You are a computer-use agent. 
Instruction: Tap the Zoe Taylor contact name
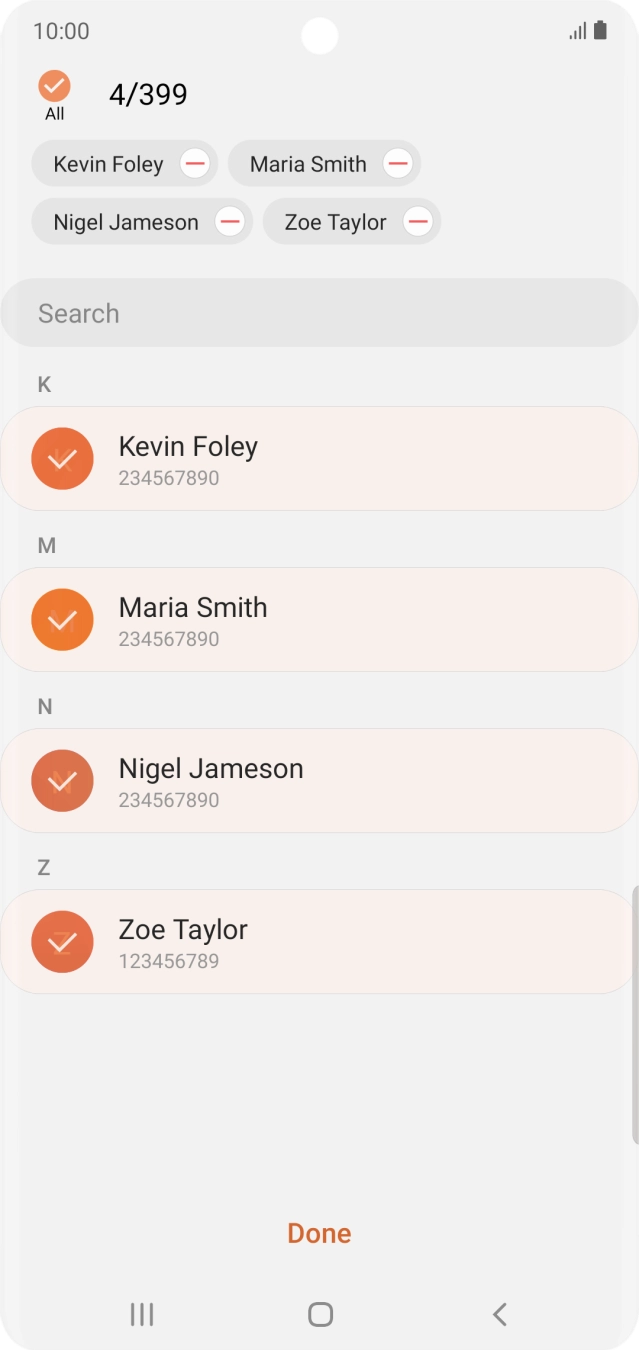[183, 929]
